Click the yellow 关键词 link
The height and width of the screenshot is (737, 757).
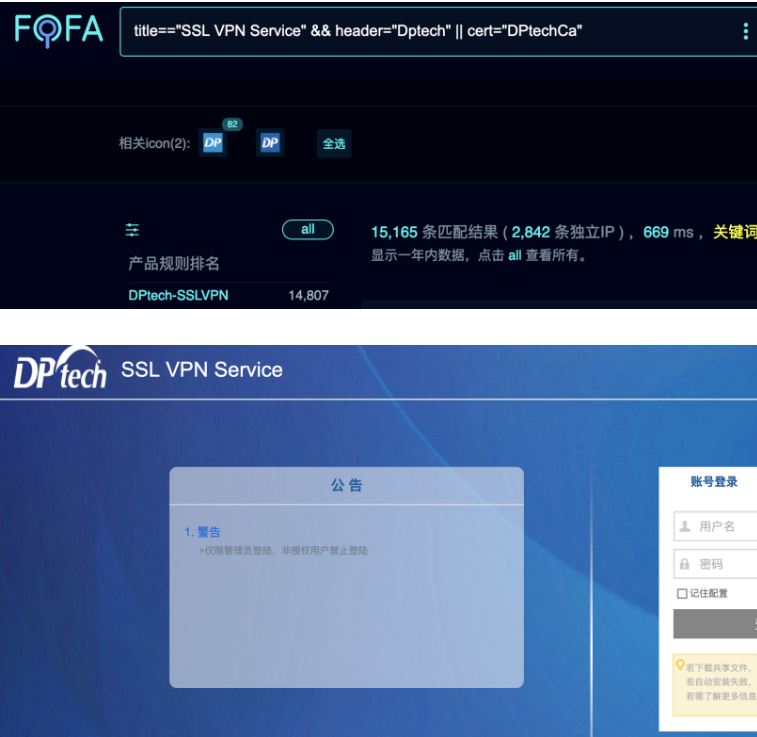pos(734,232)
